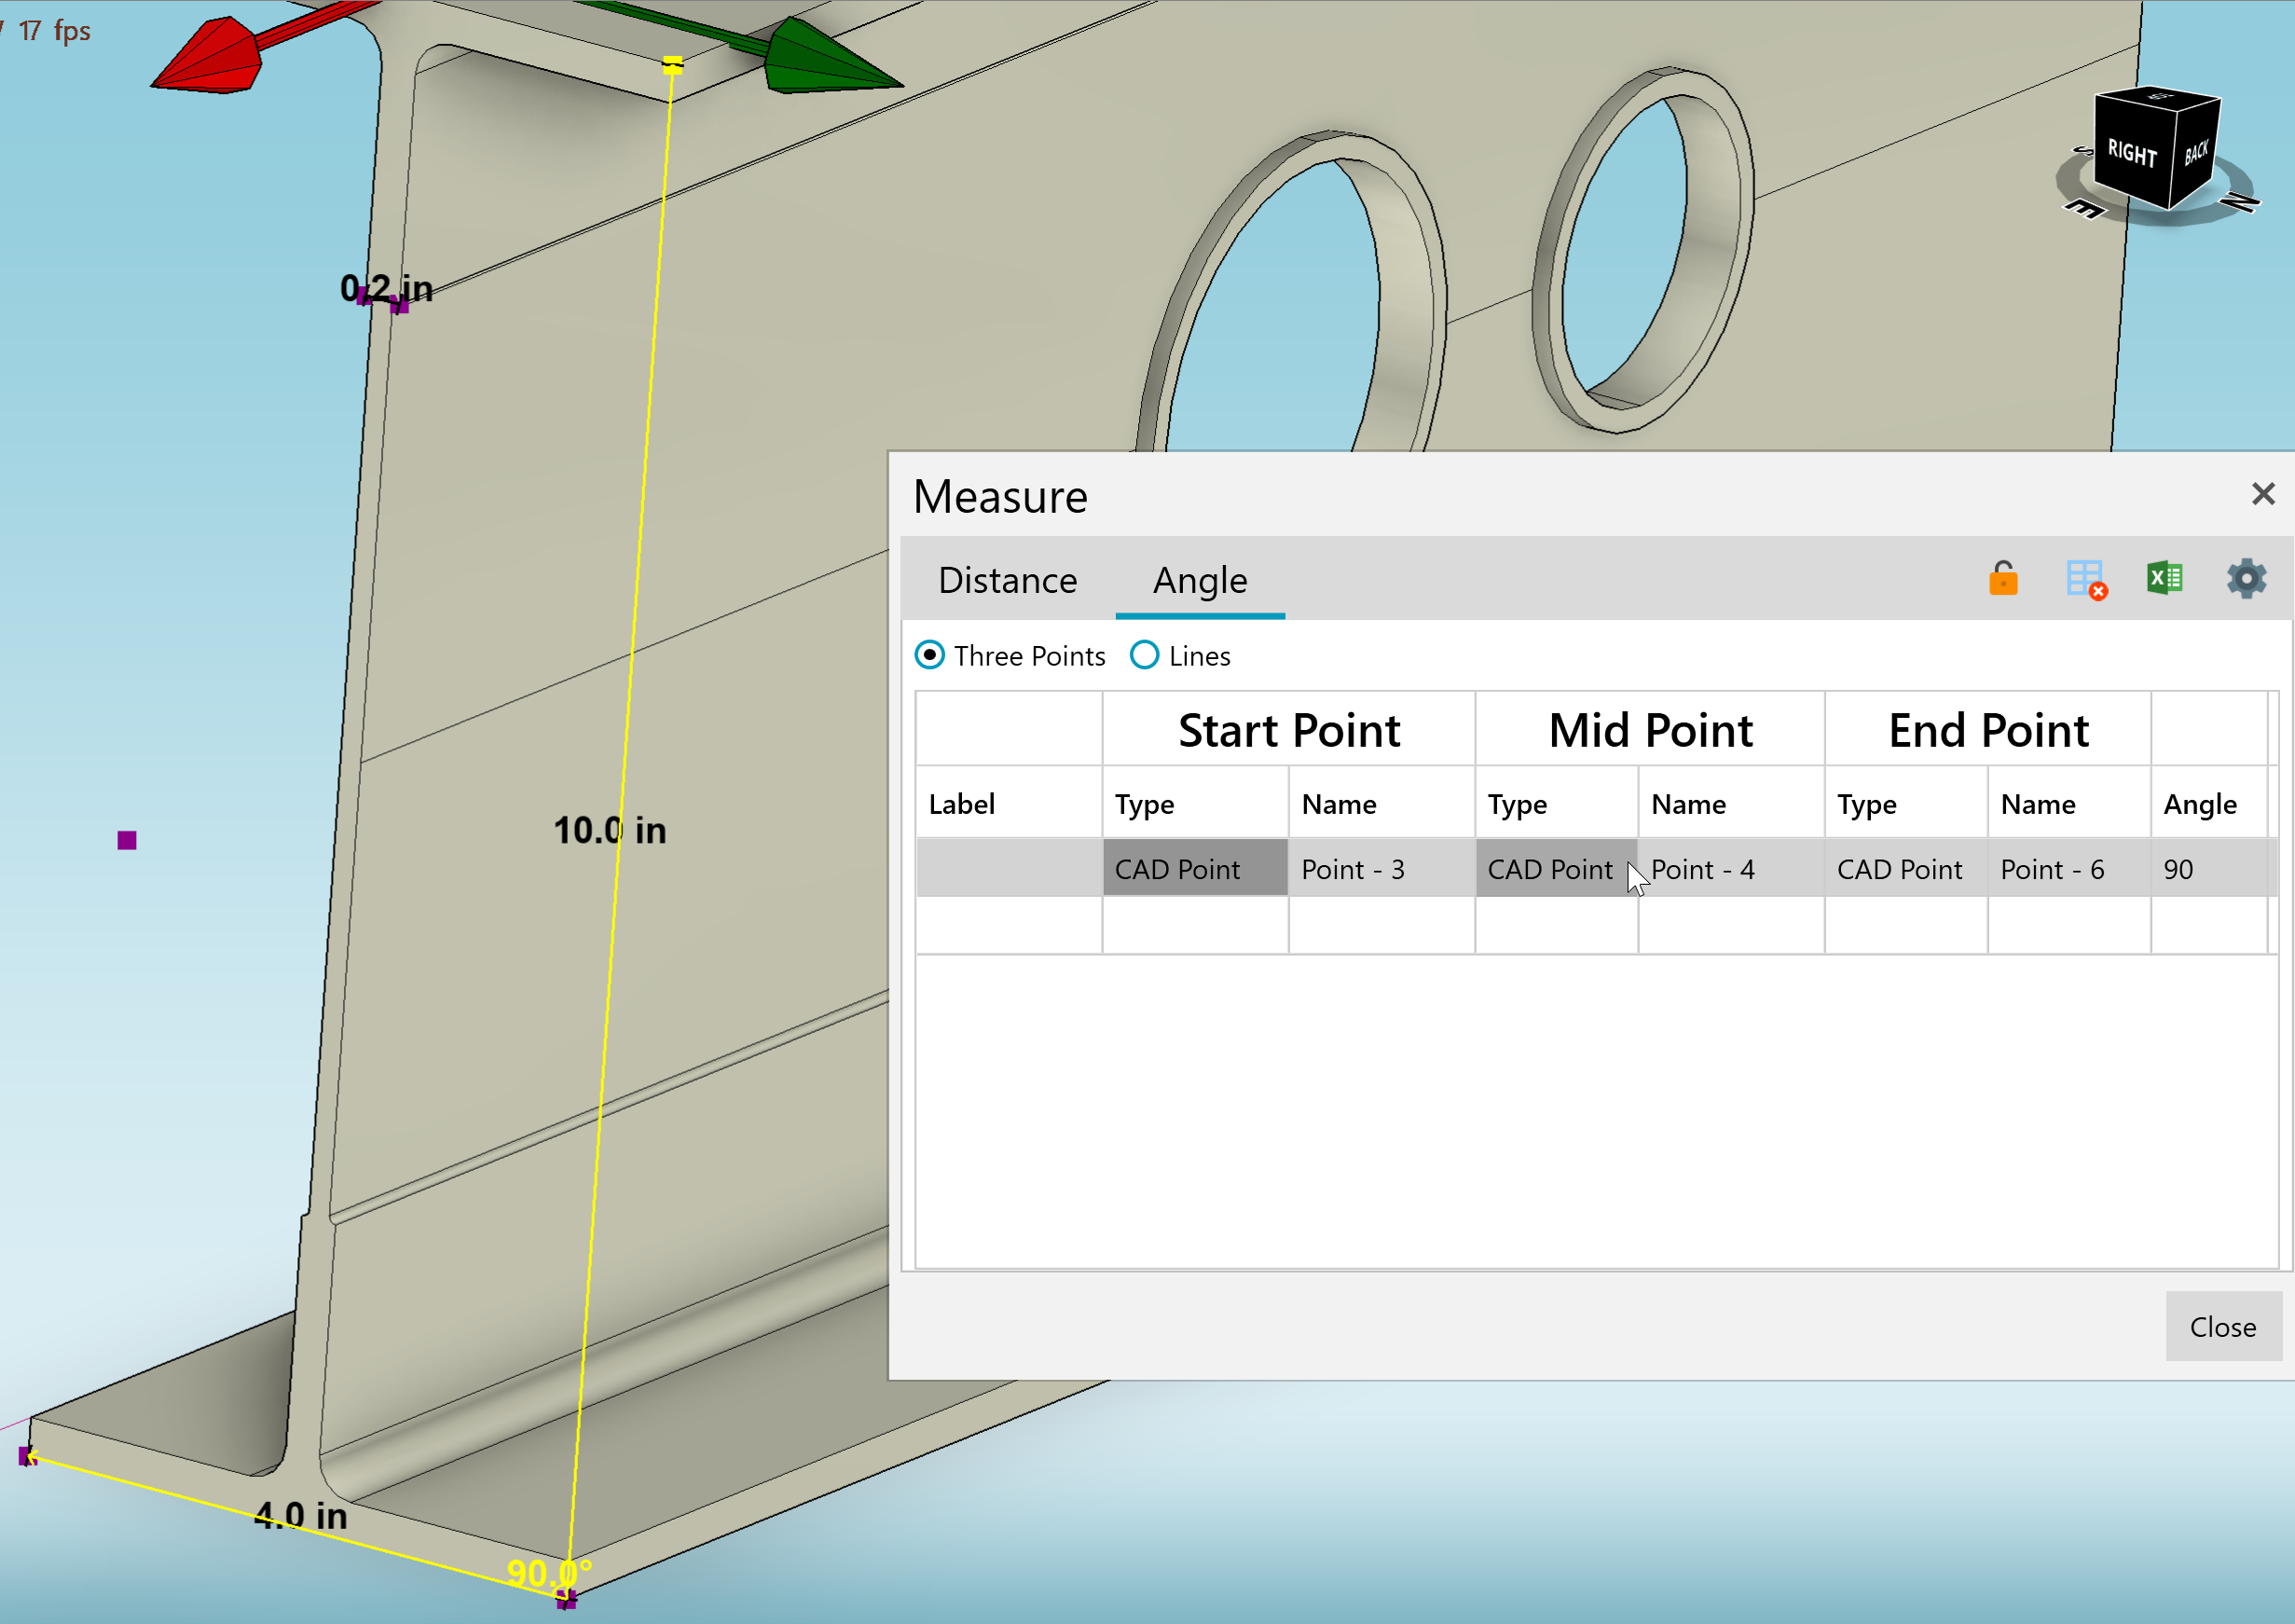Select the Lines radio button

tap(1144, 655)
